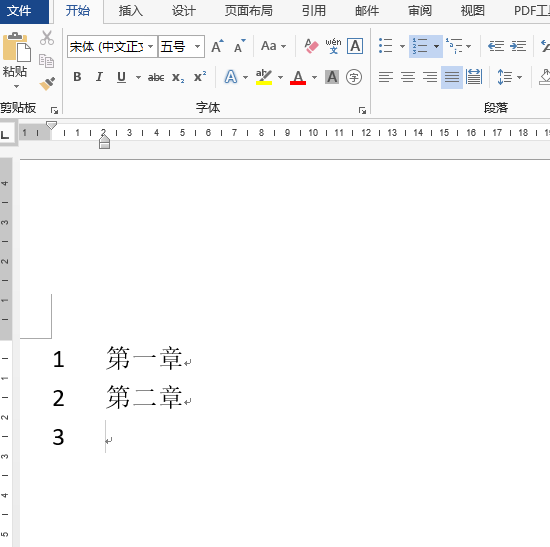Click the empty numbered line 3
The image size is (550, 547).
point(108,437)
